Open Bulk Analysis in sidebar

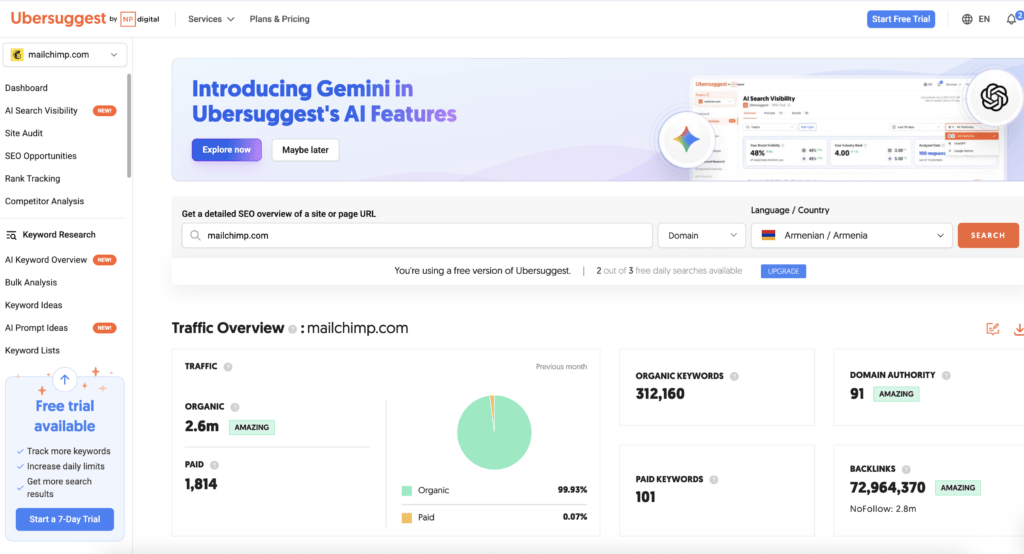(31, 283)
